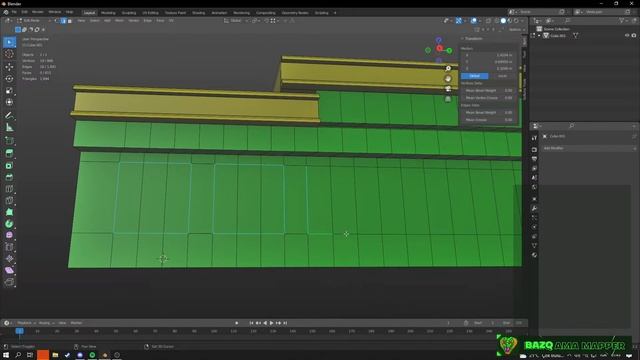The image size is (640, 360).
Task: Disable Cube.001 in renders camera icon
Action: [634, 36]
